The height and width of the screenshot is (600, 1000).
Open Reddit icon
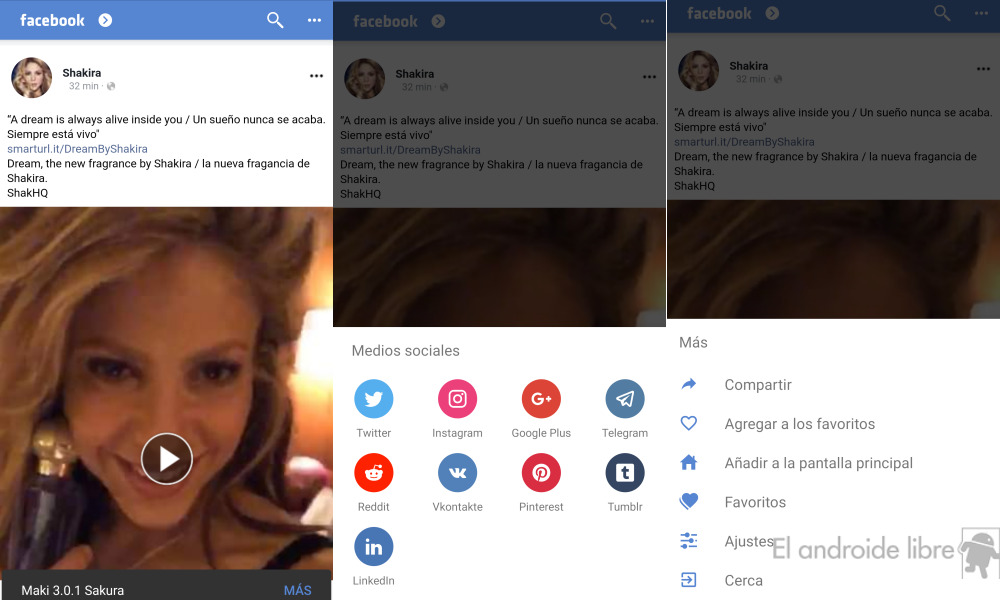[x=374, y=472]
